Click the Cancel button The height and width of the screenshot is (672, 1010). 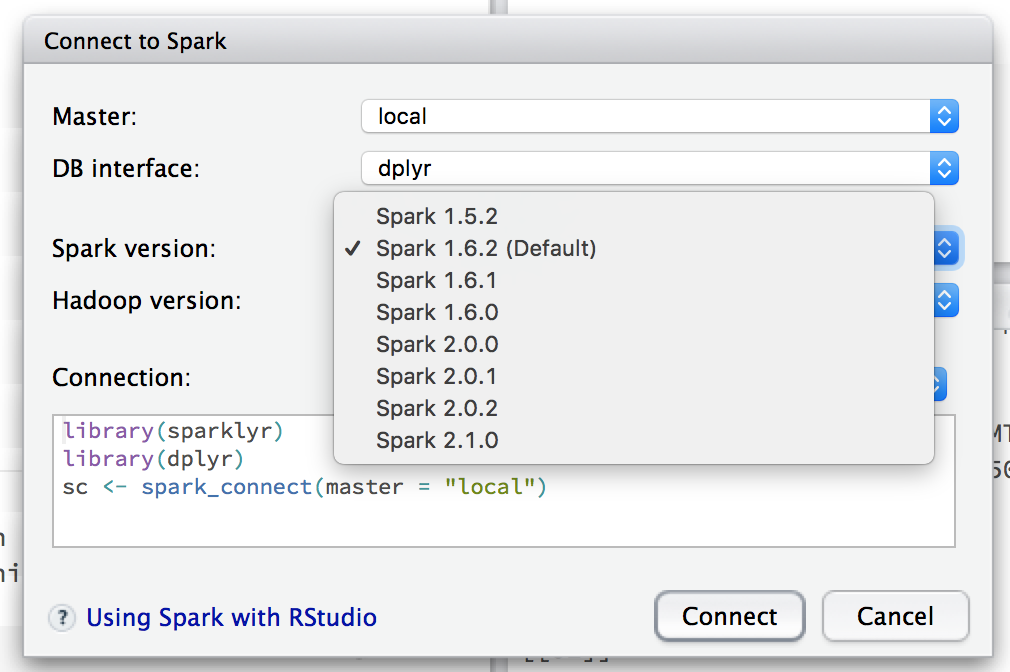(x=895, y=617)
